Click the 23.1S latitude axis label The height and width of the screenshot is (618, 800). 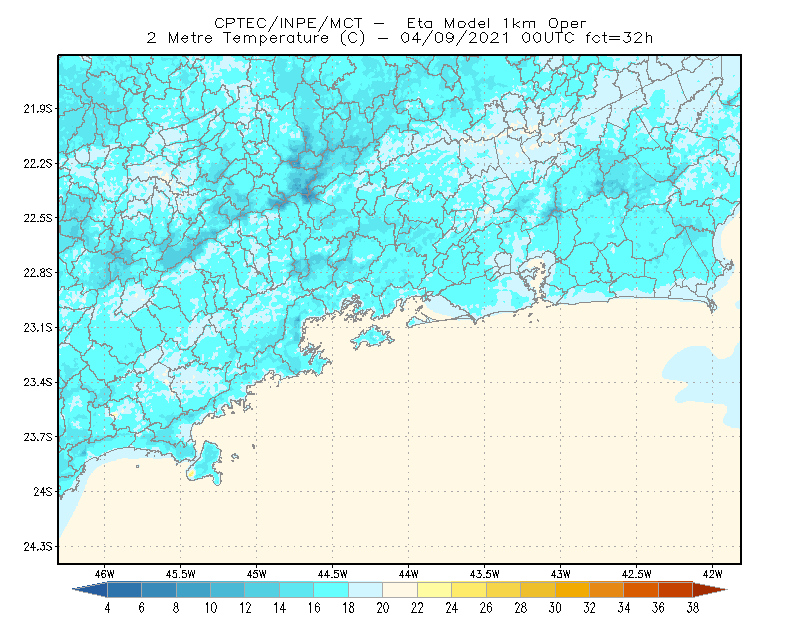[x=37, y=328]
